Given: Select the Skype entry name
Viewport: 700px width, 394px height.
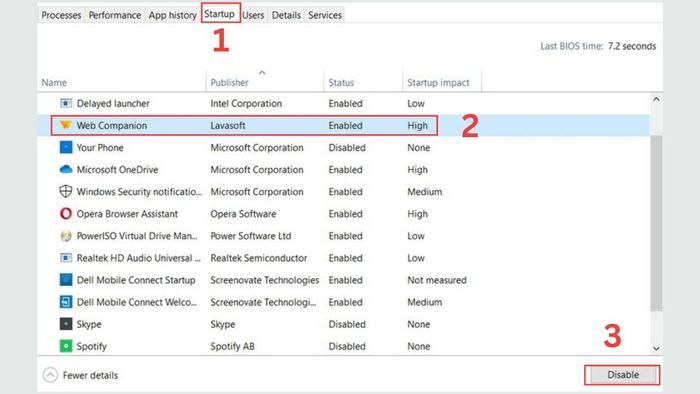Looking at the screenshot, I should pos(89,324).
